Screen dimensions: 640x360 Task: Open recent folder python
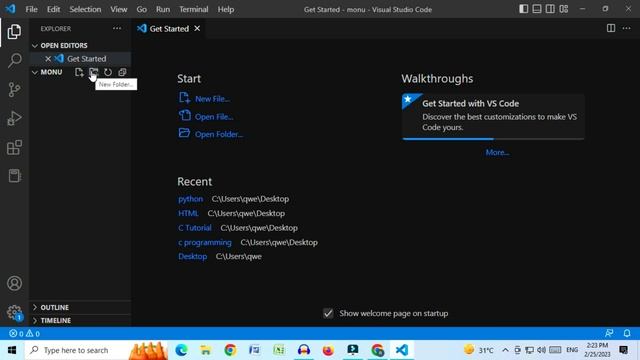190,199
